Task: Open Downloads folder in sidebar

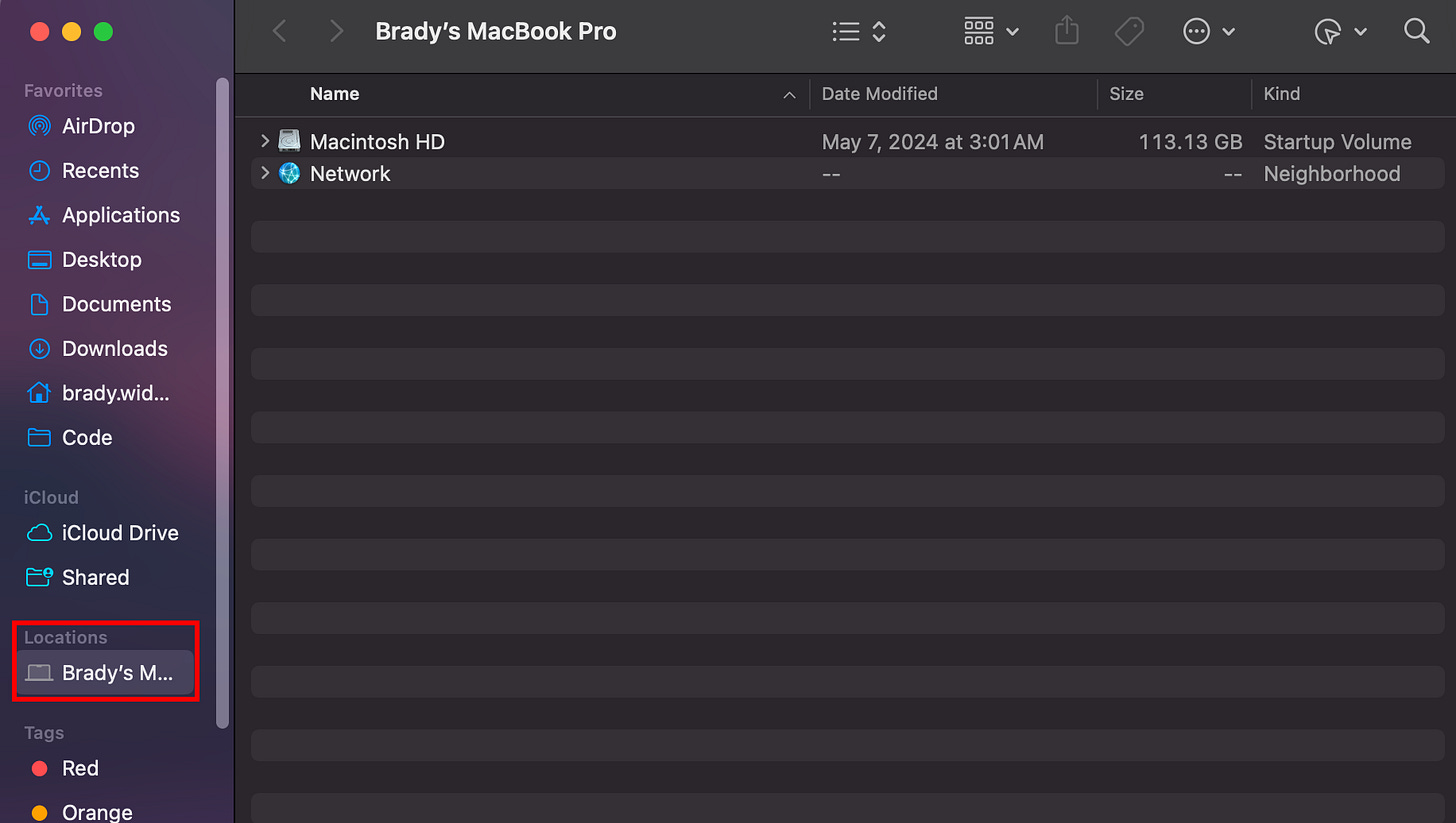Action: [x=114, y=349]
